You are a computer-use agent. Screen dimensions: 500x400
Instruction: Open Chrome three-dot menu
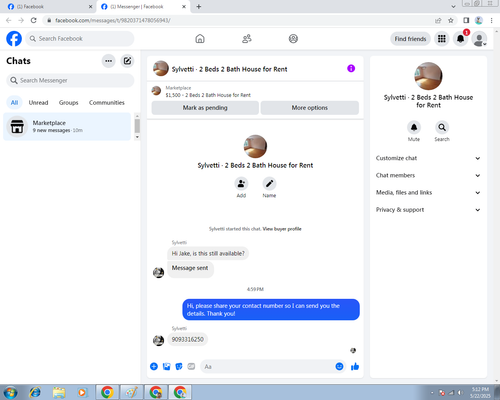pos(491,20)
